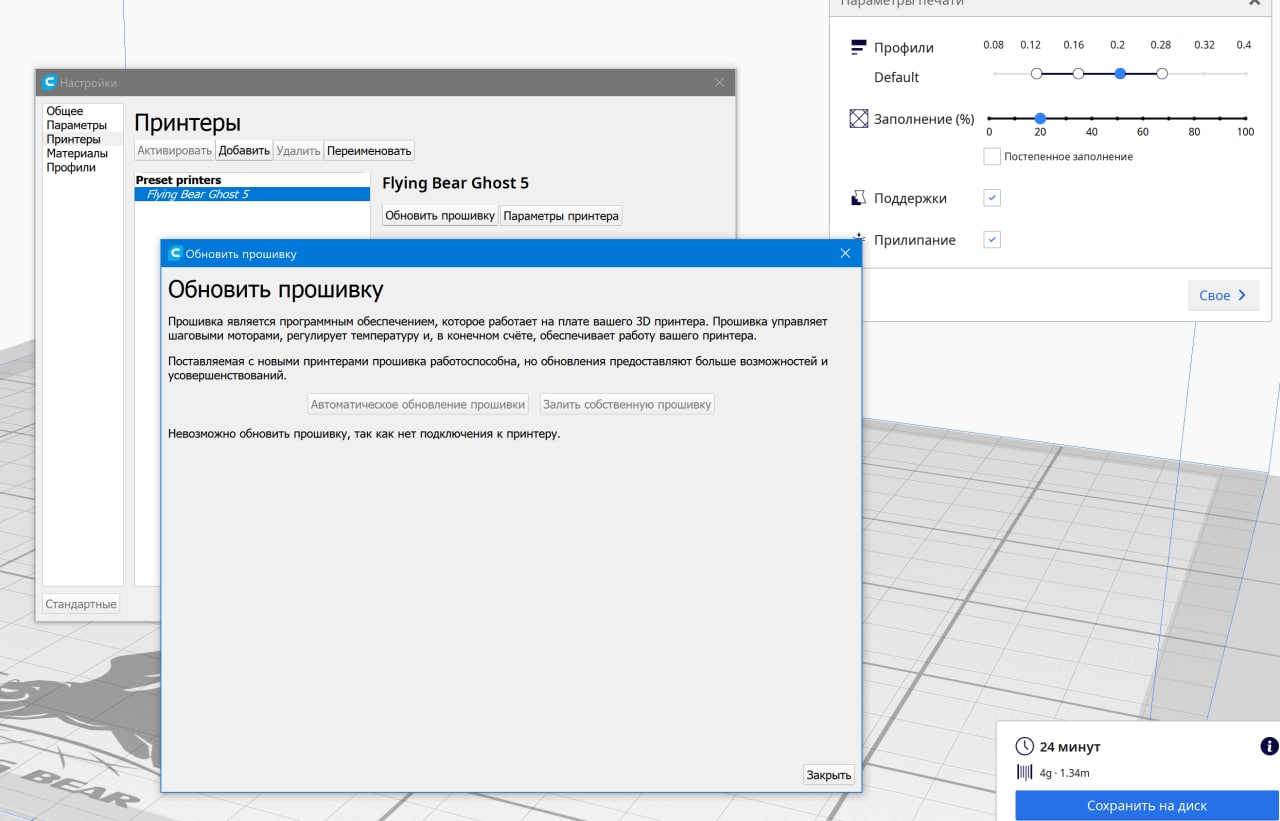Viewport: 1280px width, 821px height.
Task: Click Сохранить на диск
Action: pyautogui.click(x=1147, y=805)
